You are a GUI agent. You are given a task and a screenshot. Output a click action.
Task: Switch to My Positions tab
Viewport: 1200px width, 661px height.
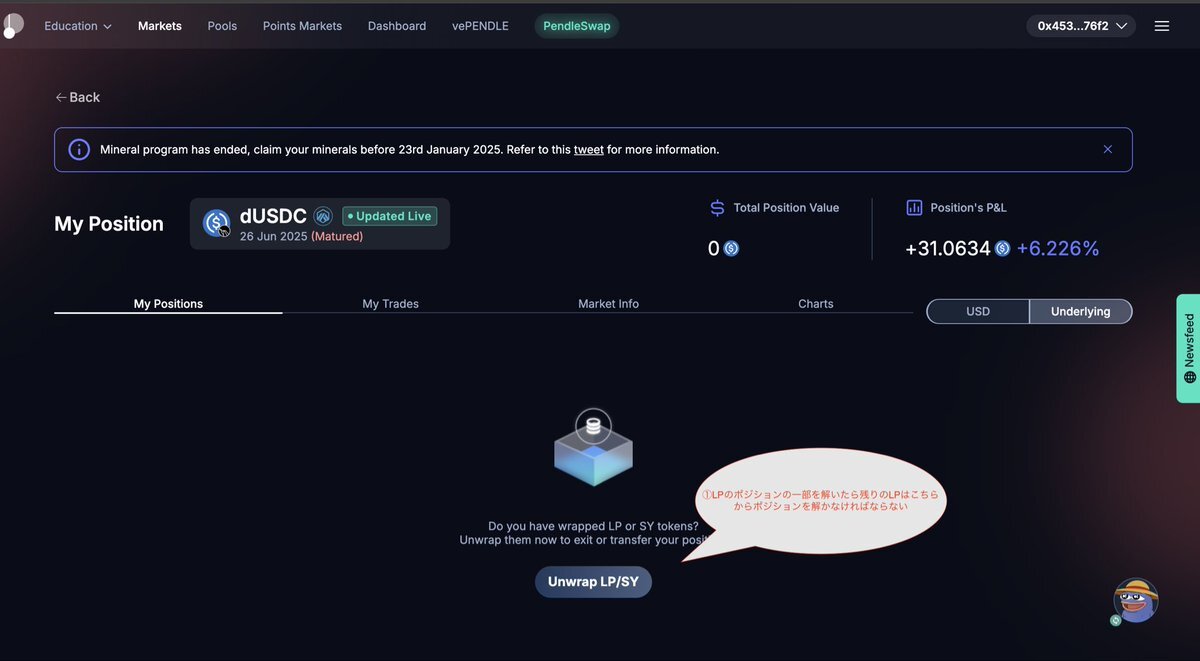pyautogui.click(x=168, y=304)
